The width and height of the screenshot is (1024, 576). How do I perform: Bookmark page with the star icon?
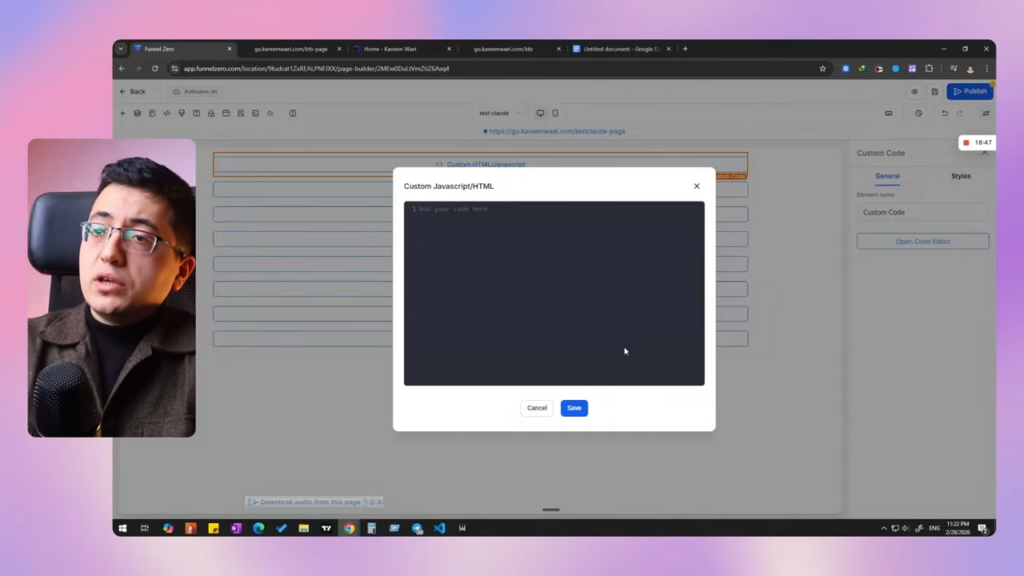point(823,69)
